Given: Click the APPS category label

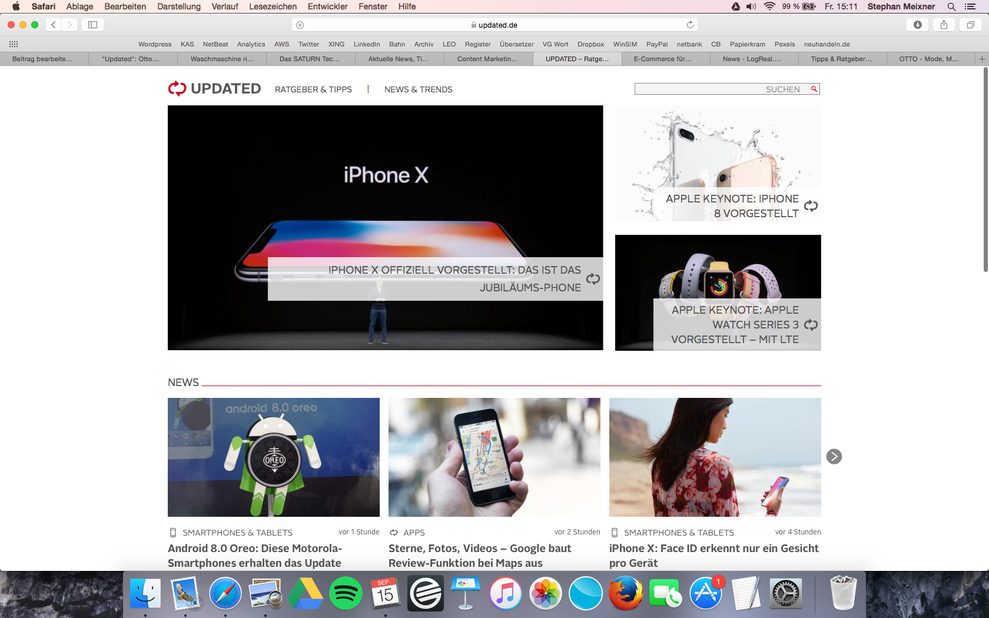Looking at the screenshot, I should click(414, 533).
